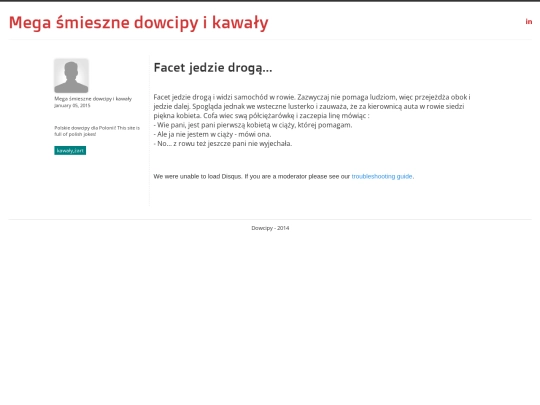Open the Mega śmieszne dowcipy i kawały site title
The width and height of the screenshot is (540, 405).
click(x=138, y=23)
